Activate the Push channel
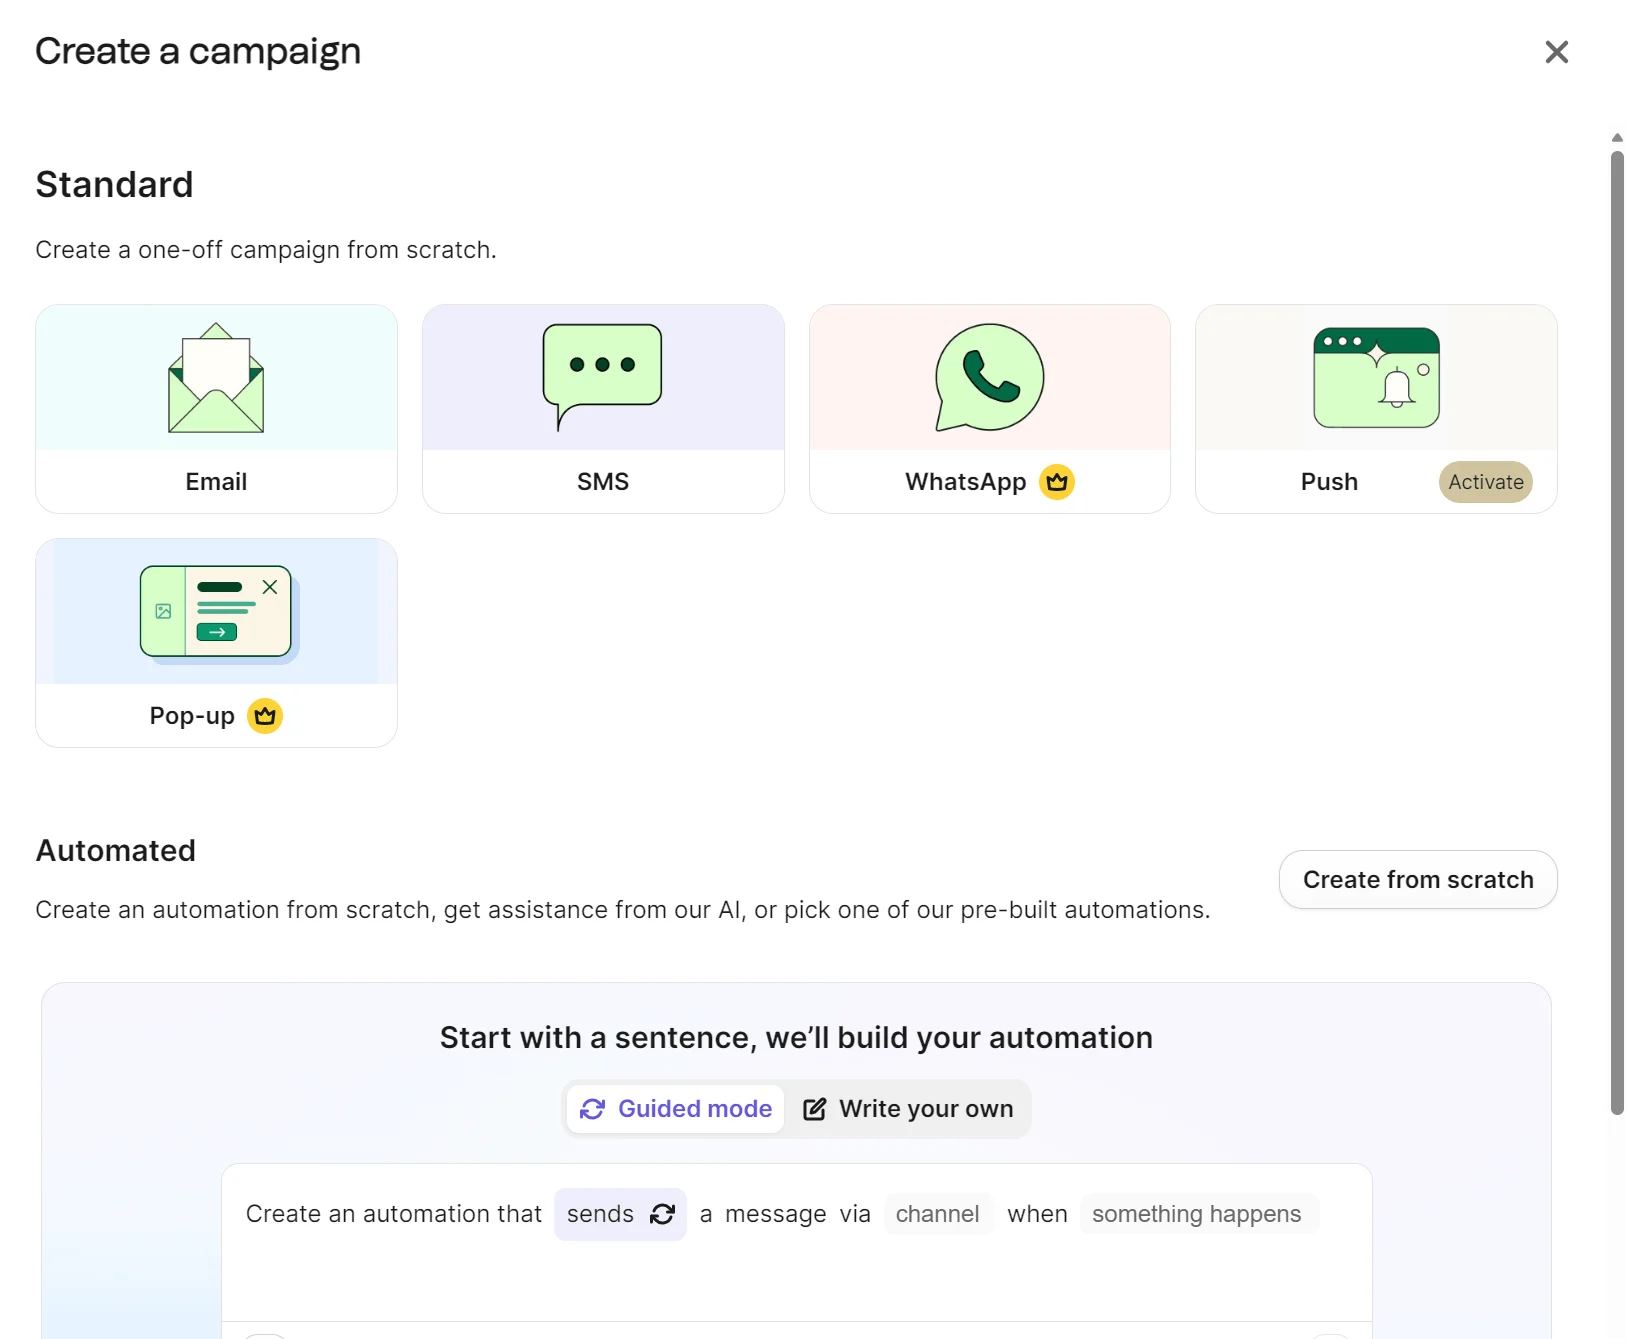The image size is (1626, 1339). tap(1485, 482)
